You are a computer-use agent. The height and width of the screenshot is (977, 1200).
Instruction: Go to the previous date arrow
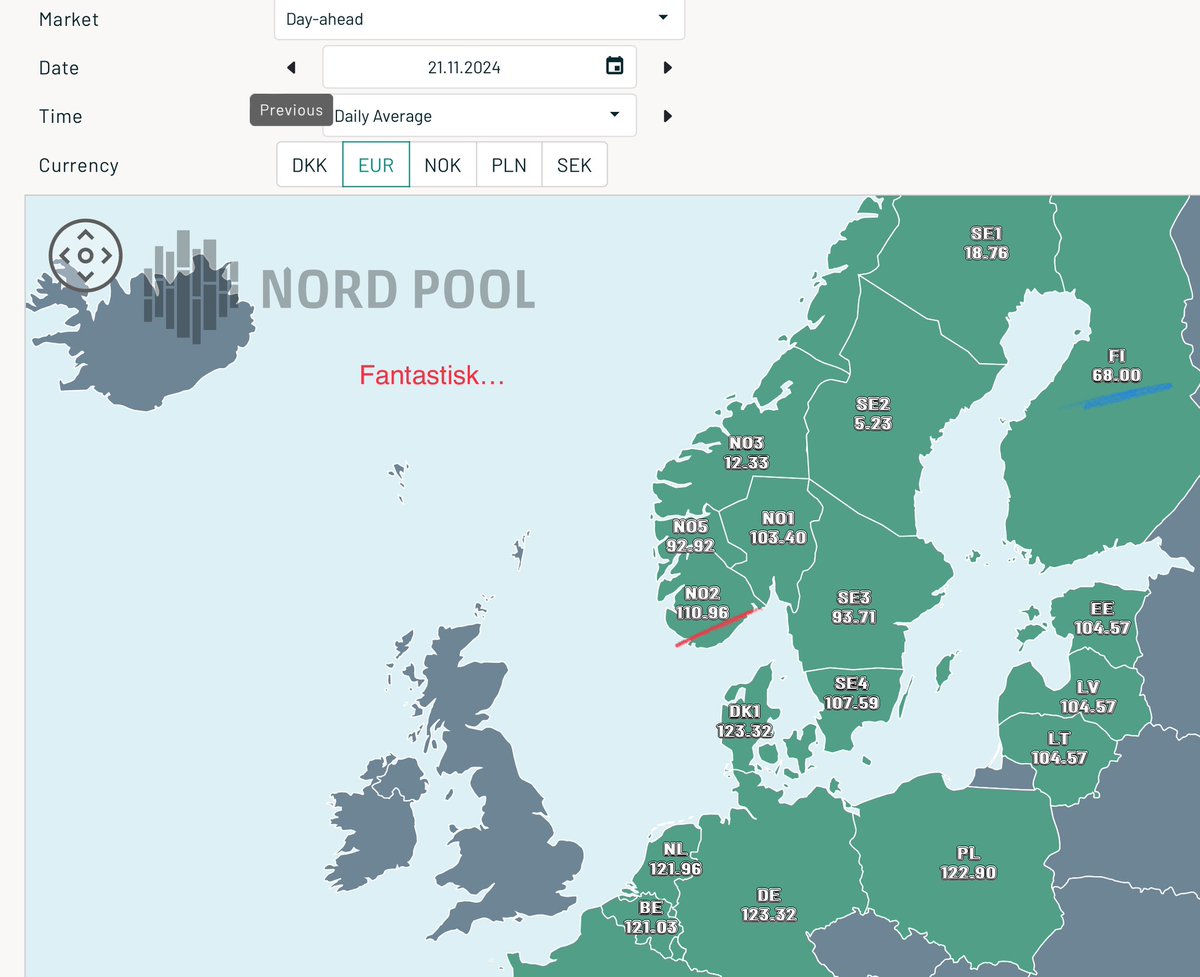291,68
